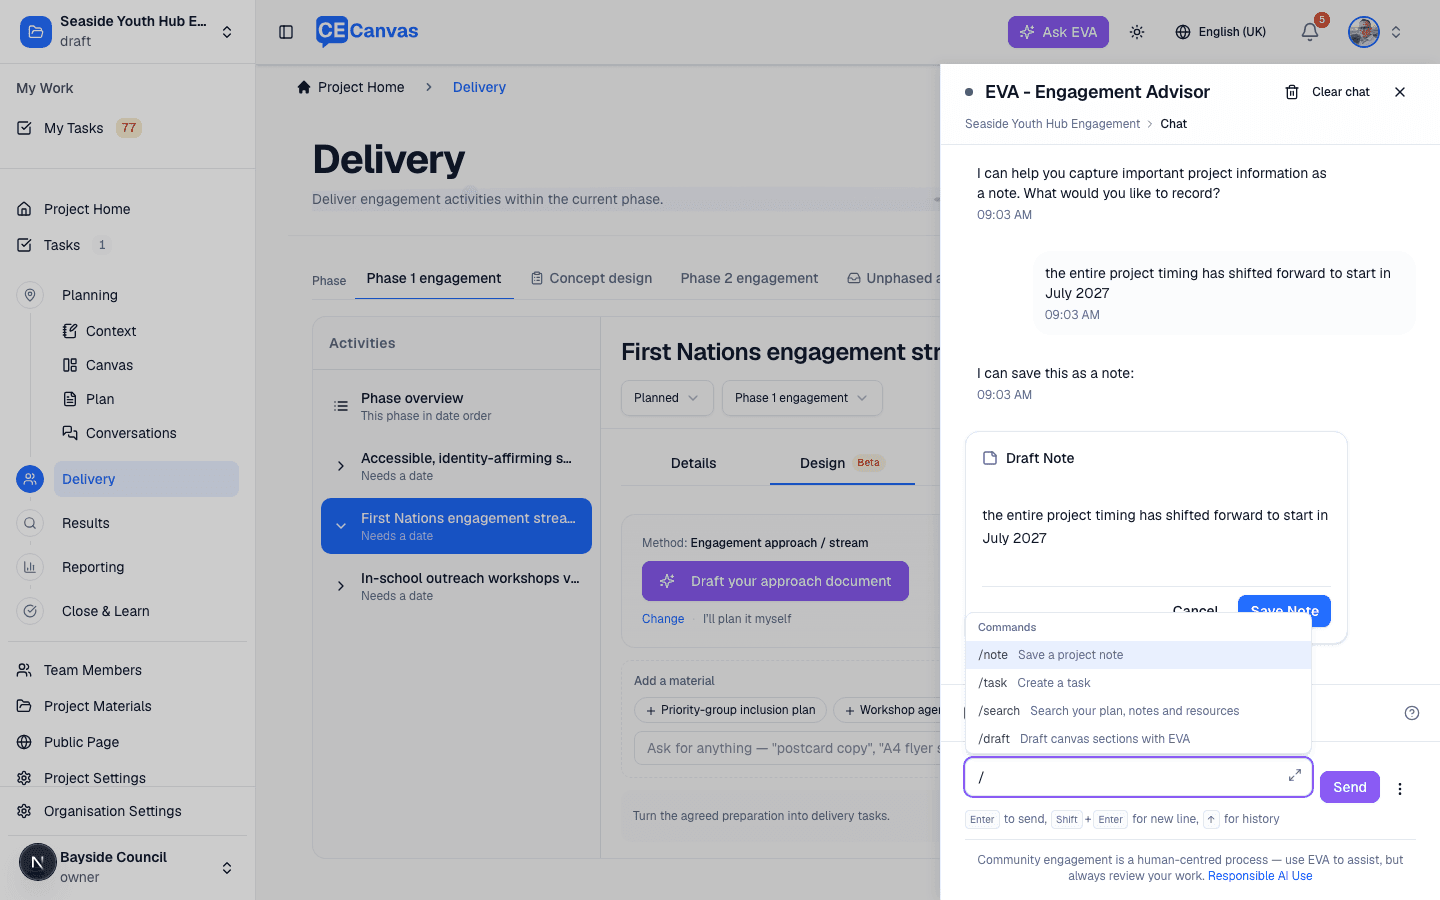Choose the /task command
Image resolution: width=1440 pixels, height=900 pixels.
1138,683
